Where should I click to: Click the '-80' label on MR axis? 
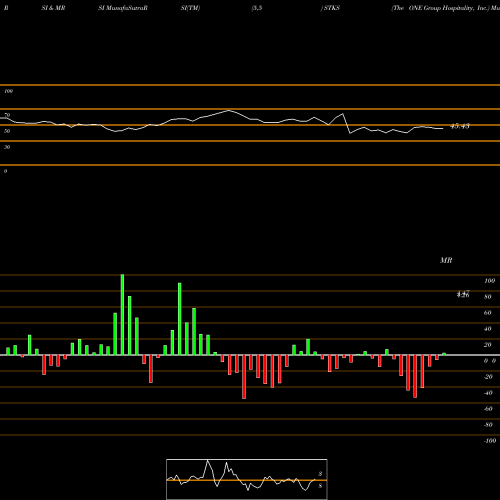[x=488, y=425]
